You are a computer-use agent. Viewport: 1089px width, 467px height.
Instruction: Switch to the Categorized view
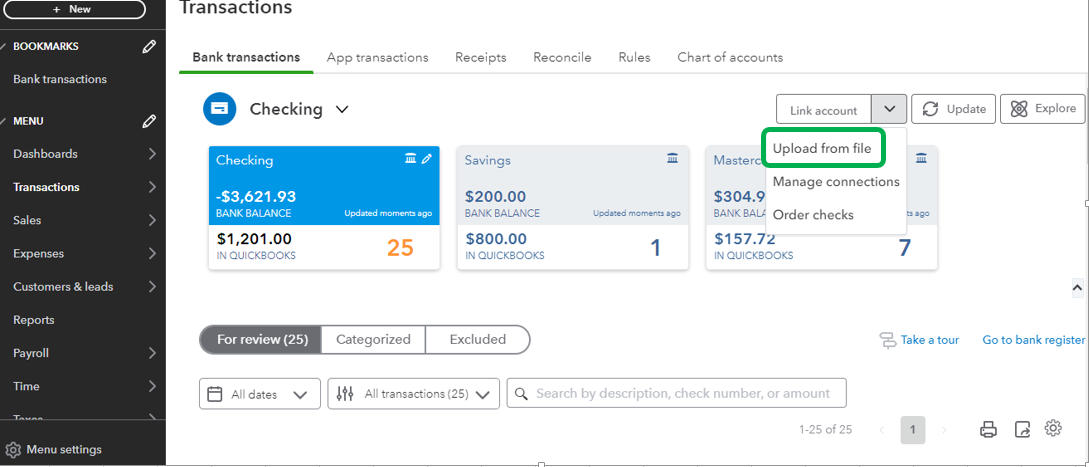click(x=373, y=339)
